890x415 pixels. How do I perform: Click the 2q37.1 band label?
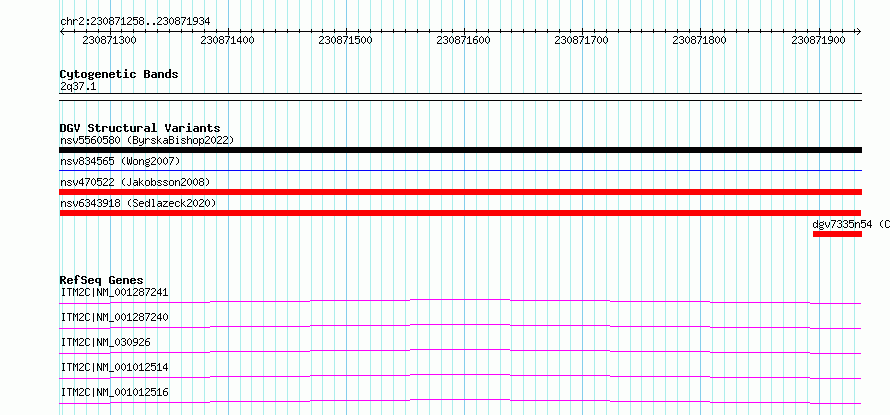pos(78,87)
